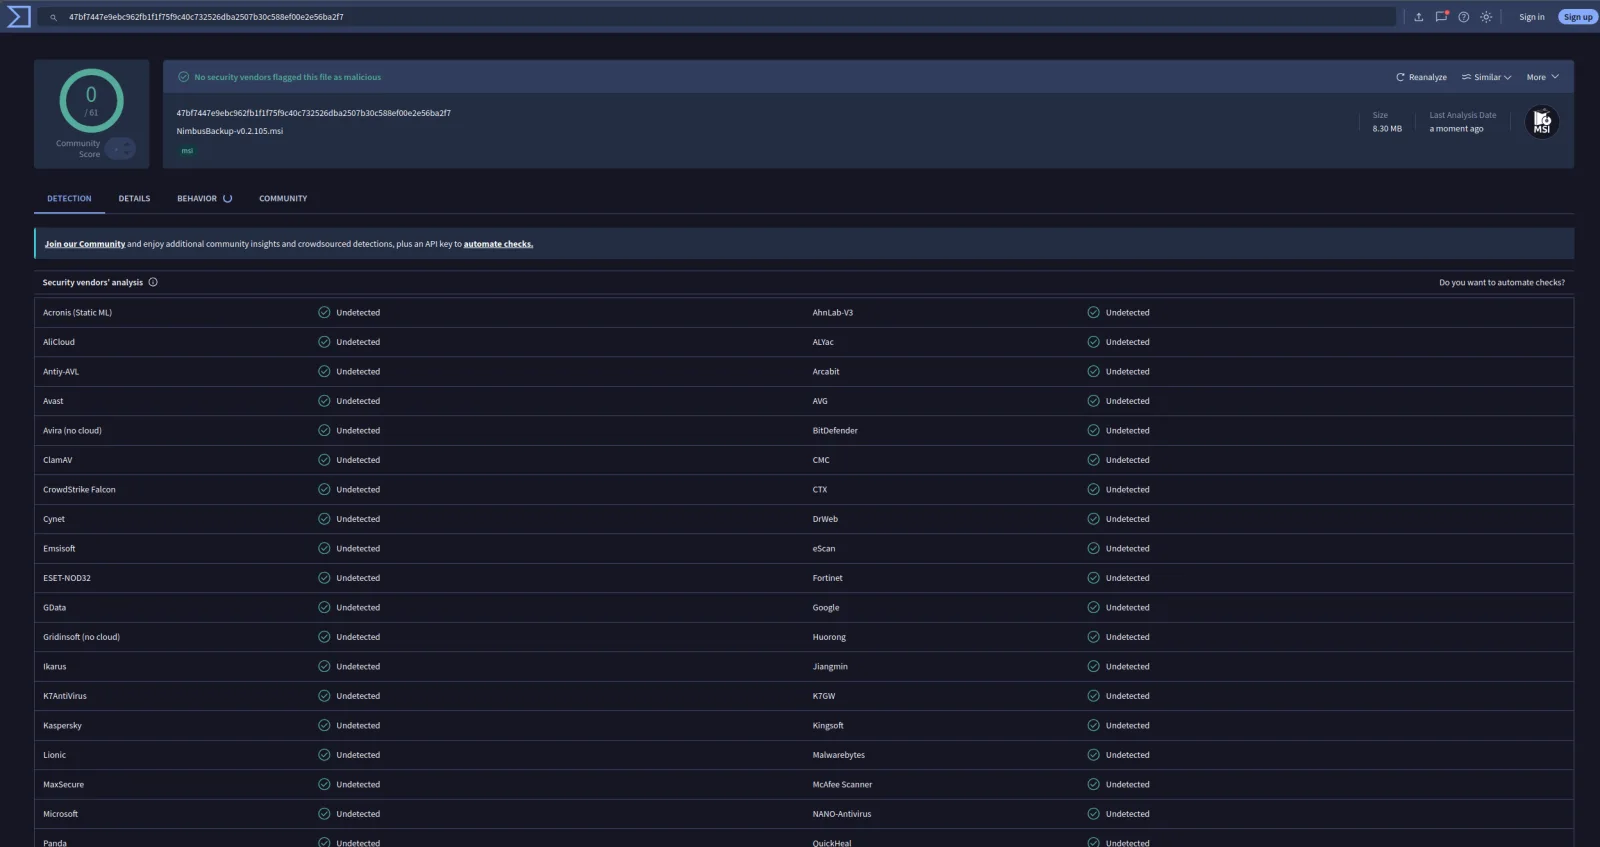
Task: Click the Fortinet undetected check icon
Action: (1093, 578)
